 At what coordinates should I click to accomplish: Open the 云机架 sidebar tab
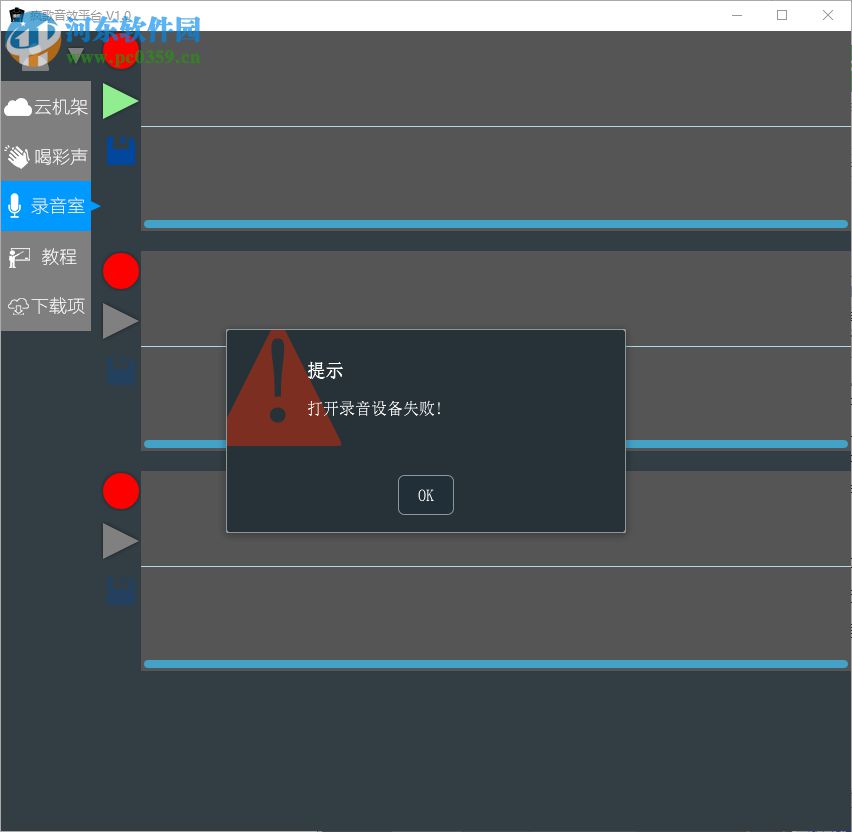pyautogui.click(x=46, y=107)
